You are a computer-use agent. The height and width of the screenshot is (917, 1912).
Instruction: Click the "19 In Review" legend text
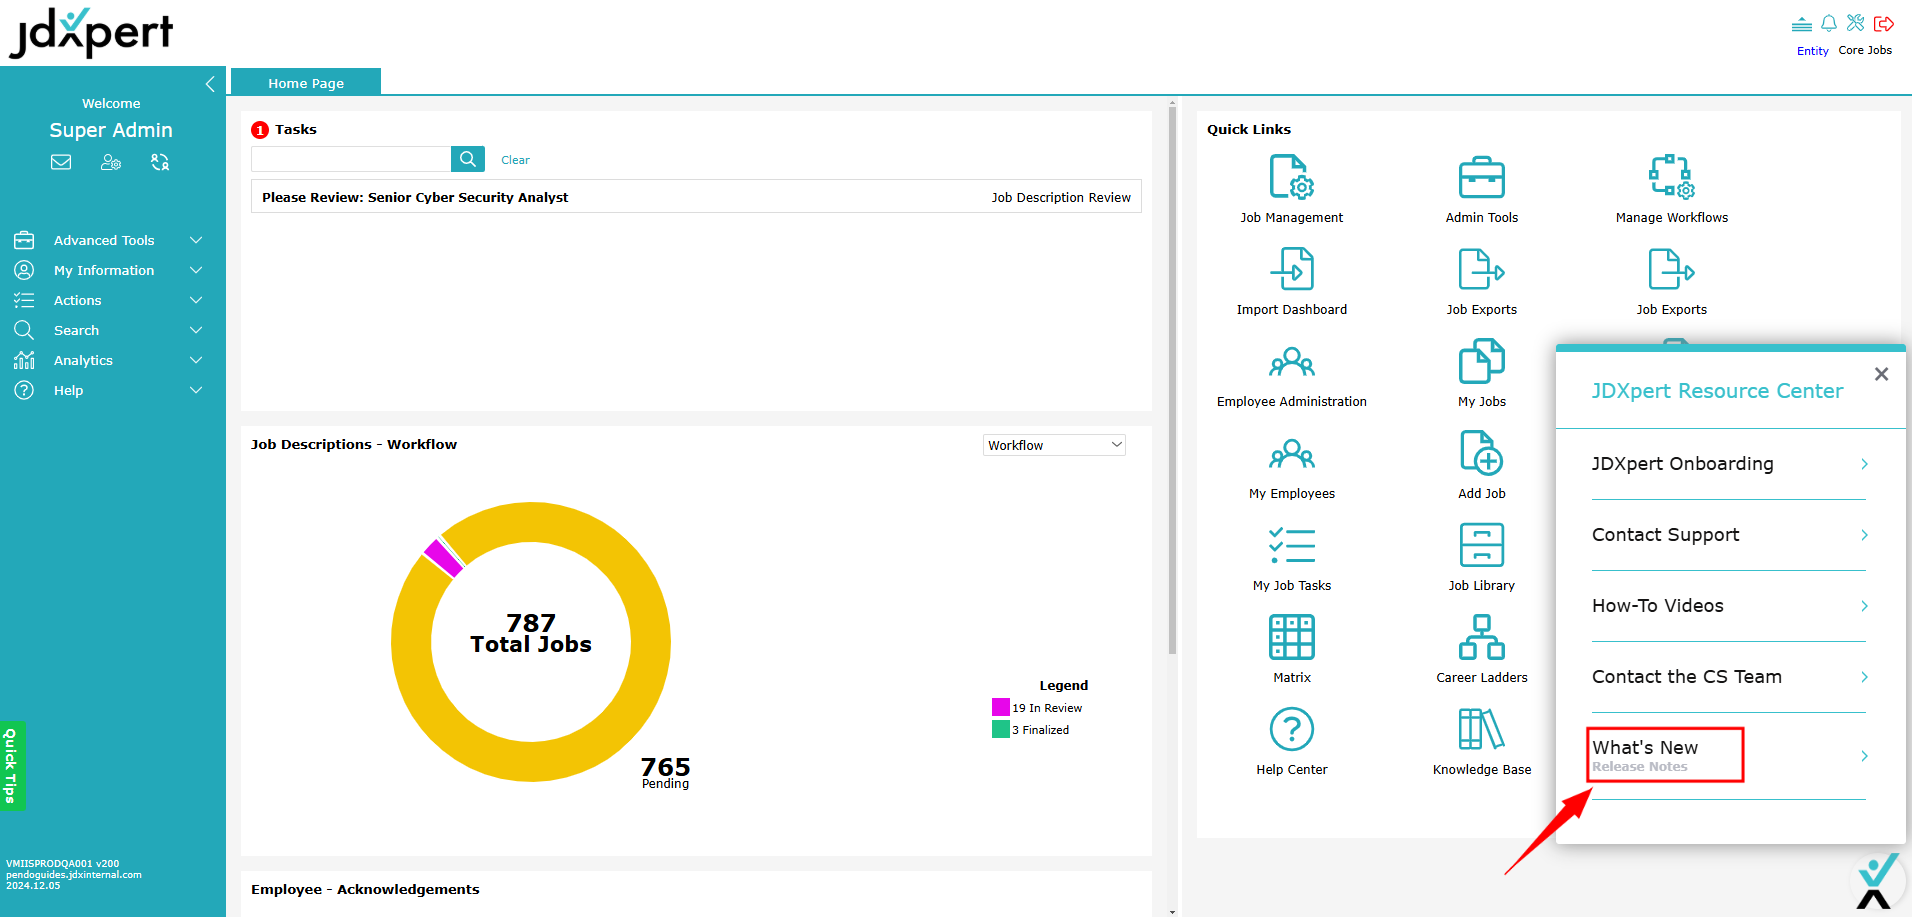(x=1047, y=708)
